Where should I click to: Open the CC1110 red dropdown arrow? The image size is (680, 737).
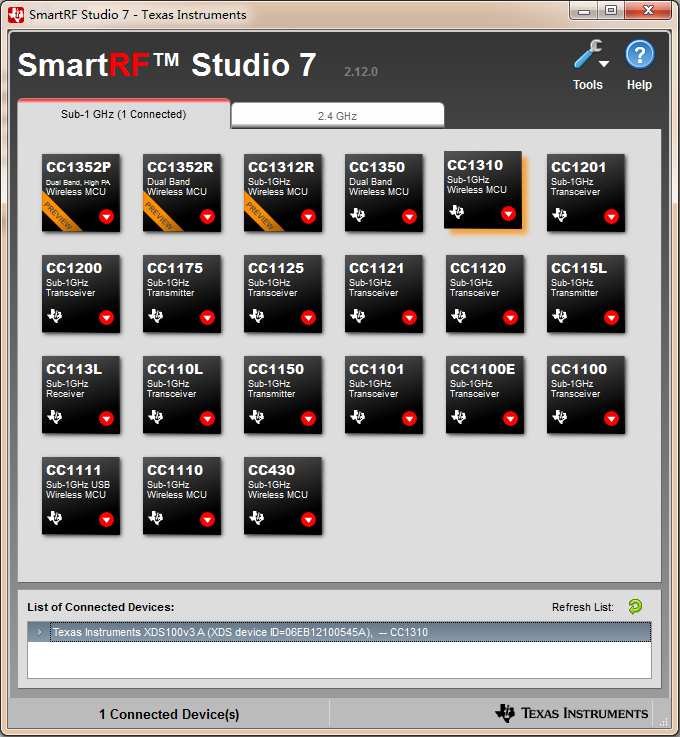click(x=207, y=519)
